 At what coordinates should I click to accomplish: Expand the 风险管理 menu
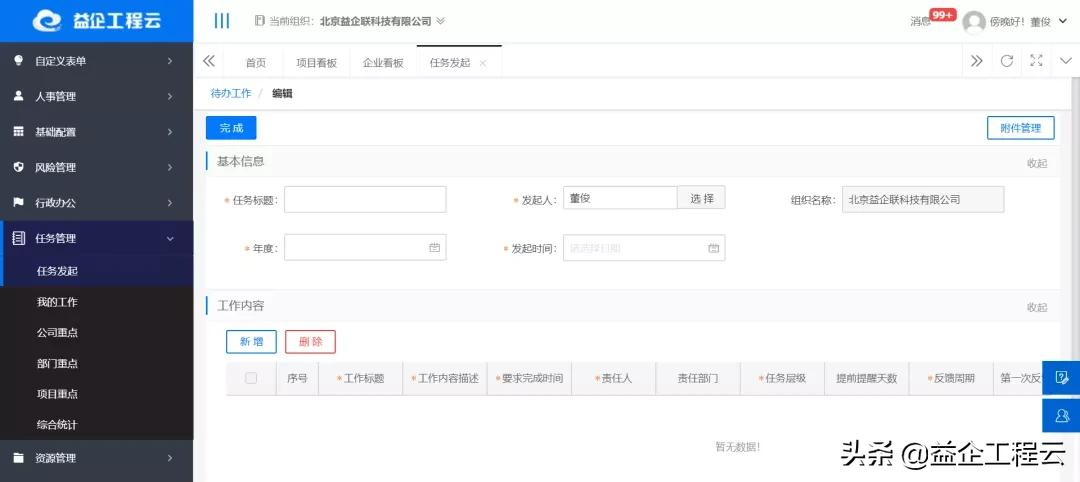point(170,167)
